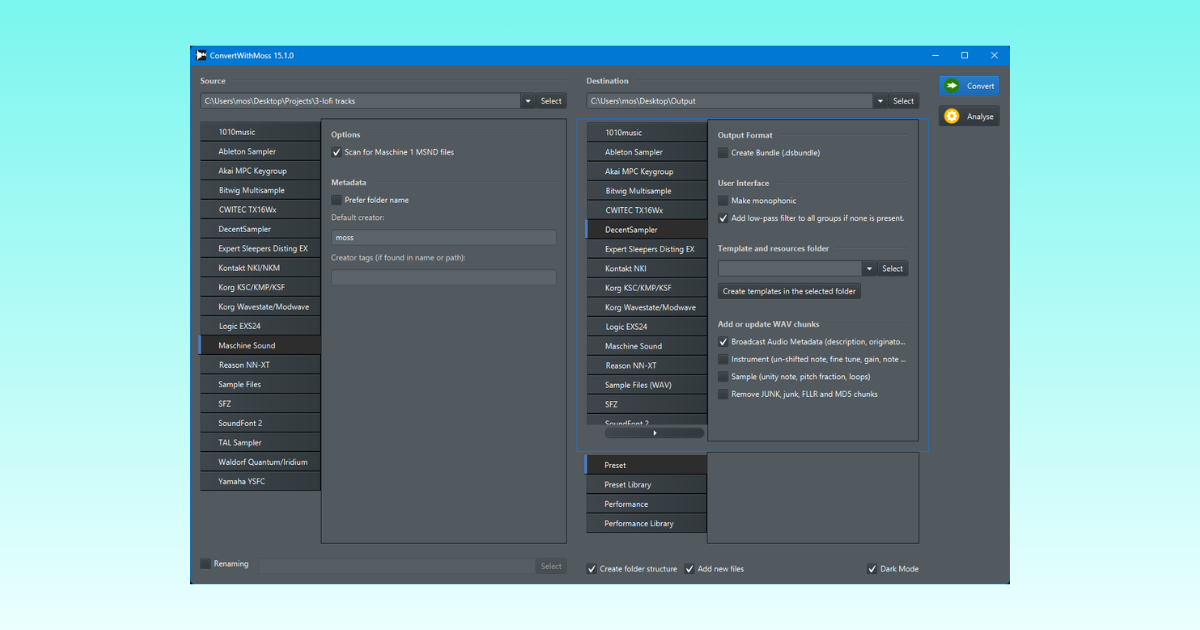Click the Renaming file path field
This screenshot has width=1200, height=630.
(x=397, y=566)
